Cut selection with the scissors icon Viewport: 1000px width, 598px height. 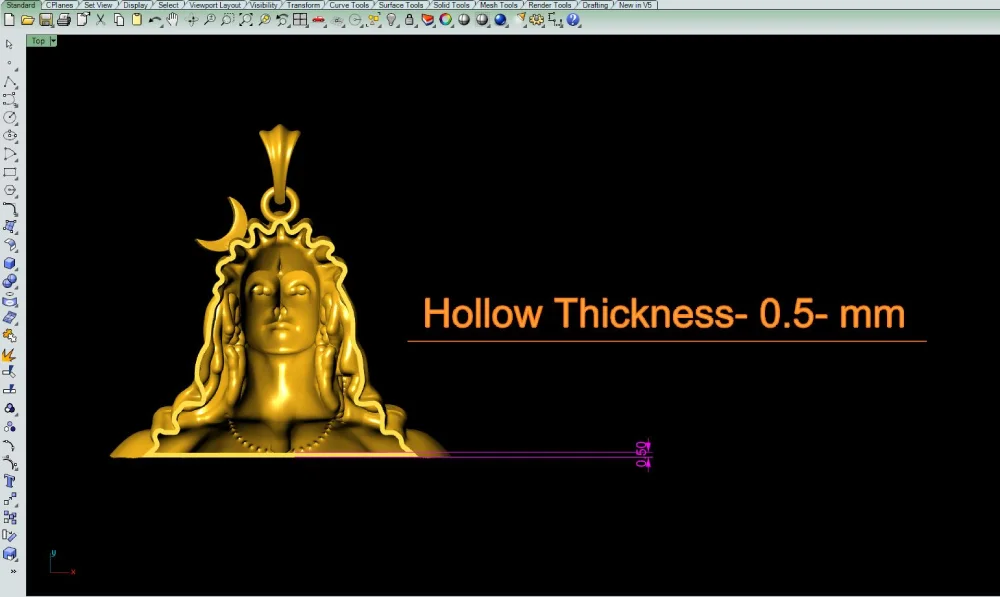tap(100, 20)
